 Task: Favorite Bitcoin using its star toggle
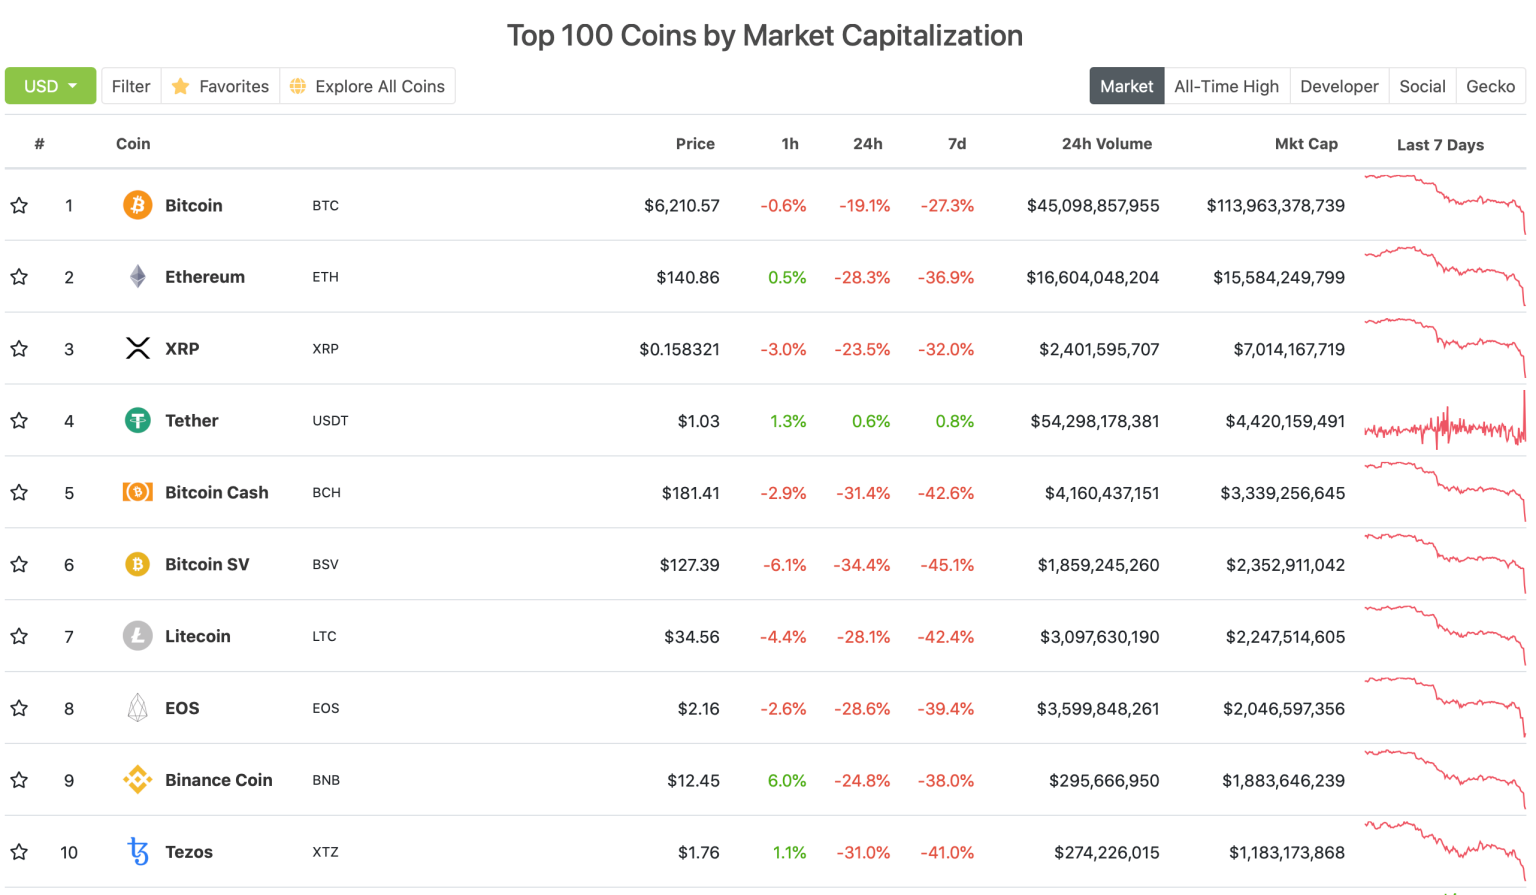[x=18, y=205]
